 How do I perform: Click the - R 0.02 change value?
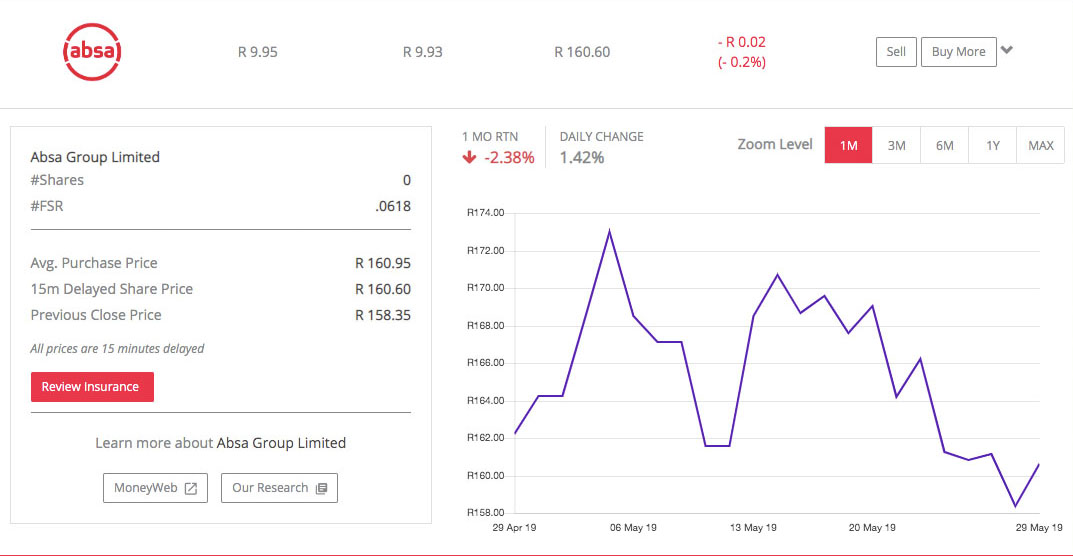click(x=741, y=42)
